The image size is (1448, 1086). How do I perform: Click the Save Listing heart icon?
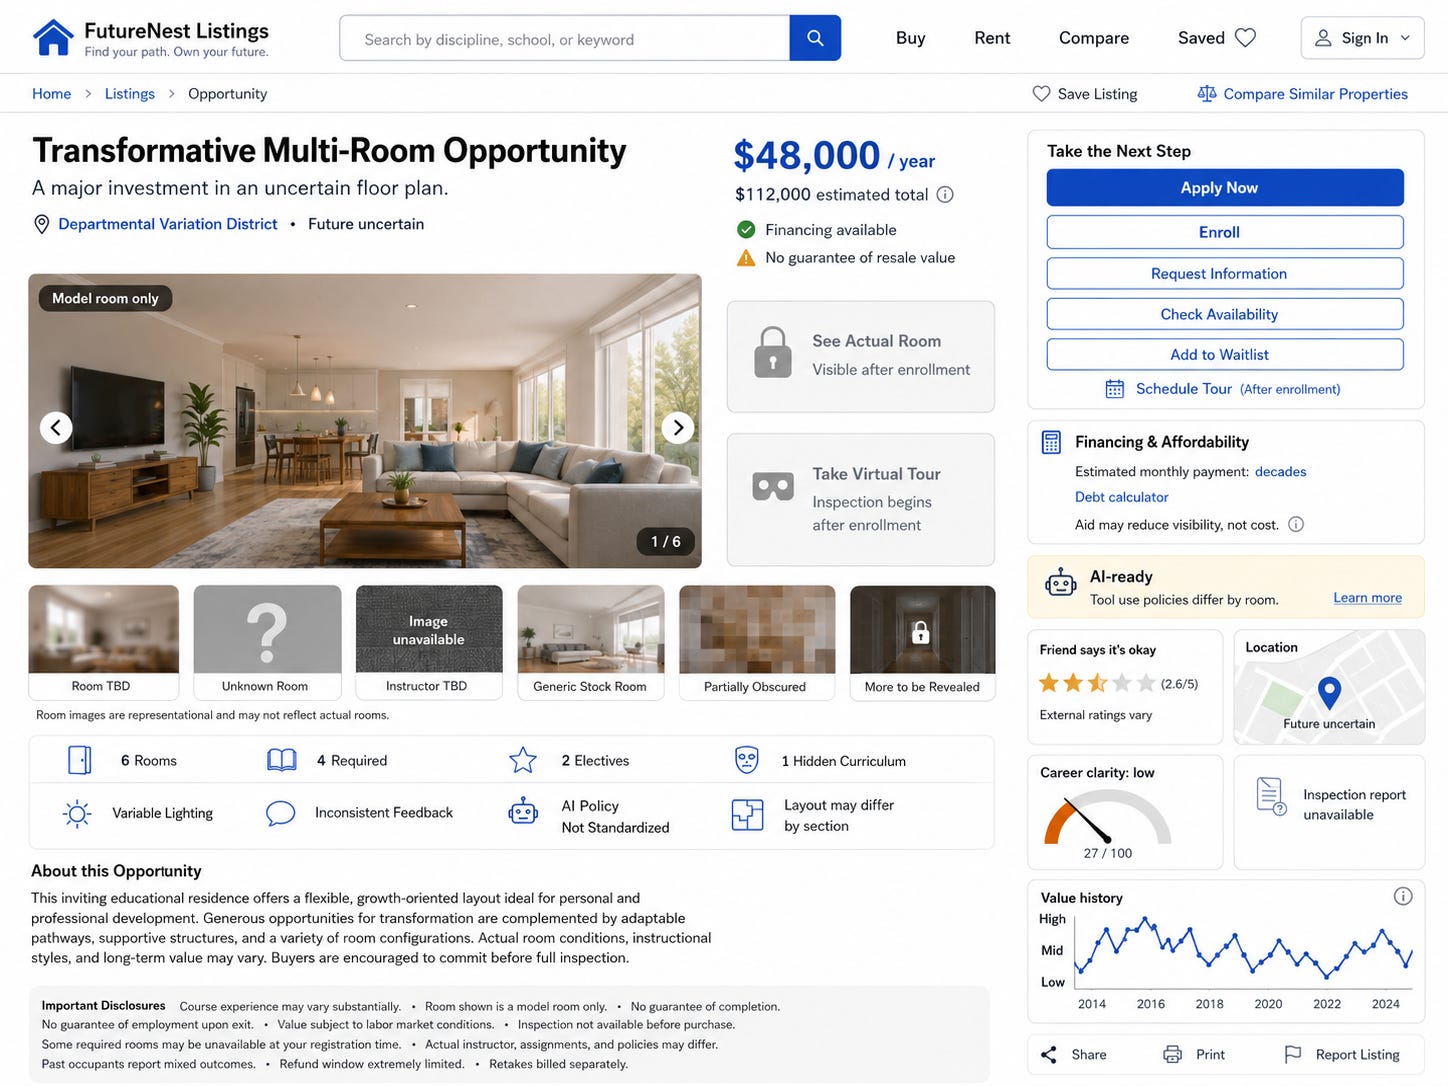point(1041,93)
